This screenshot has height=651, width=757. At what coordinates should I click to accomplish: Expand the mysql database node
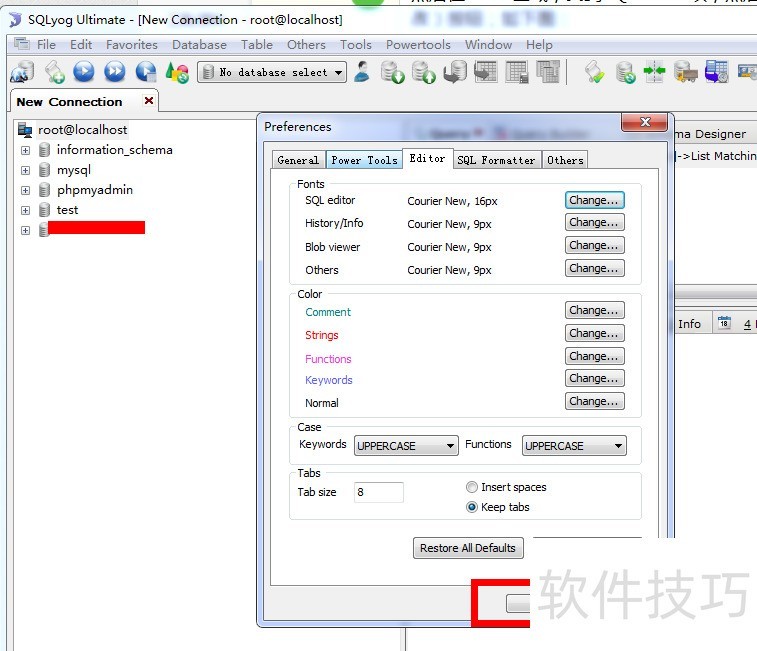(25, 170)
